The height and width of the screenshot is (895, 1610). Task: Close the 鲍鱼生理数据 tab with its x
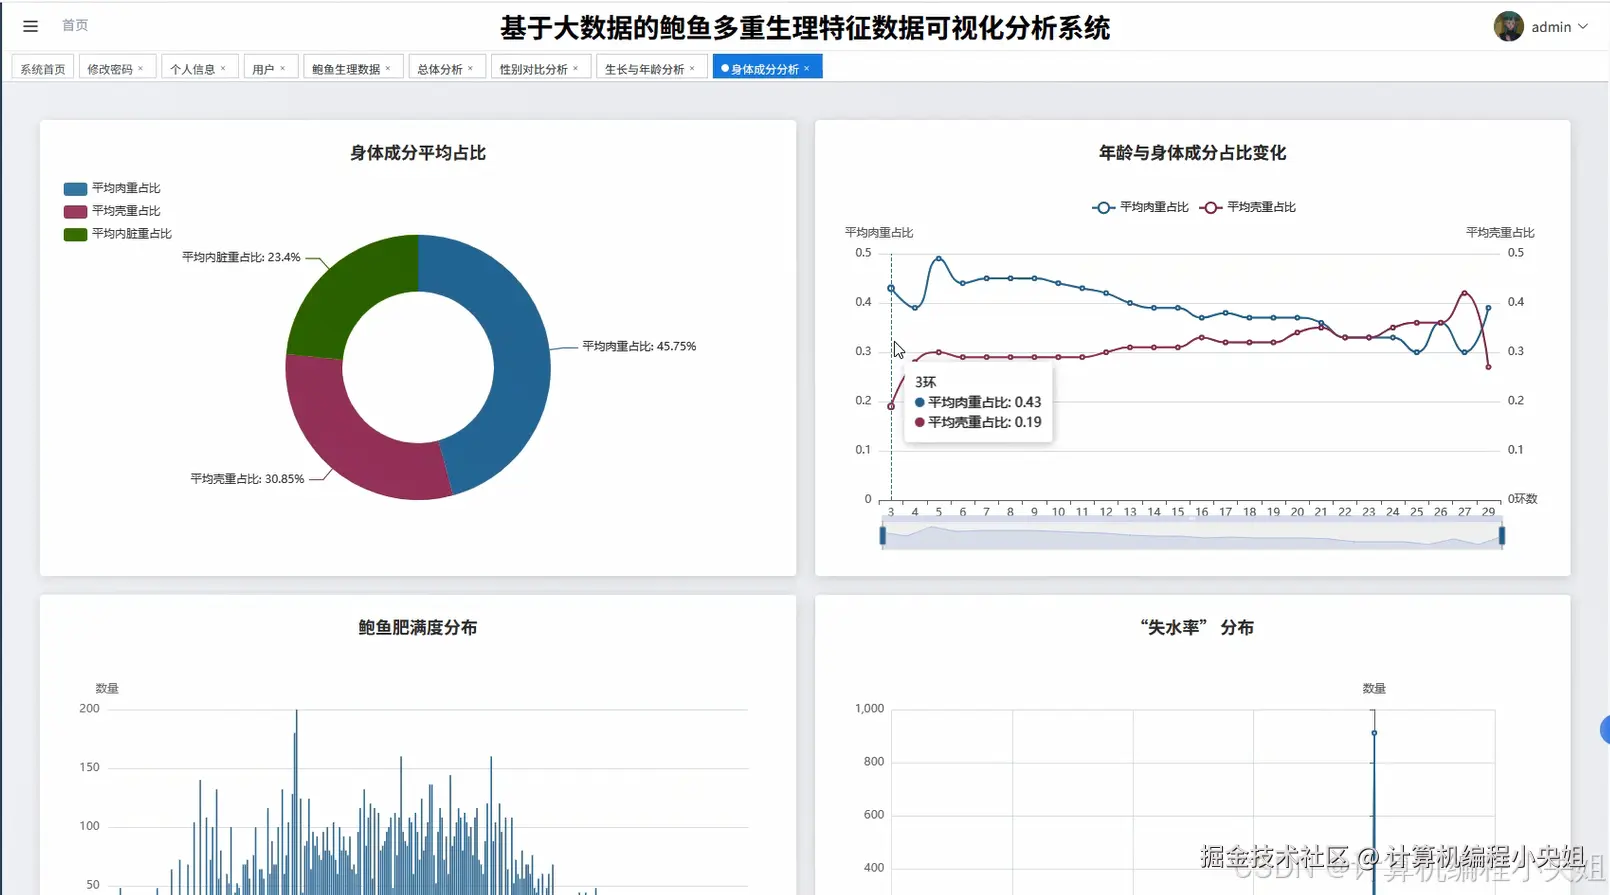[388, 68]
